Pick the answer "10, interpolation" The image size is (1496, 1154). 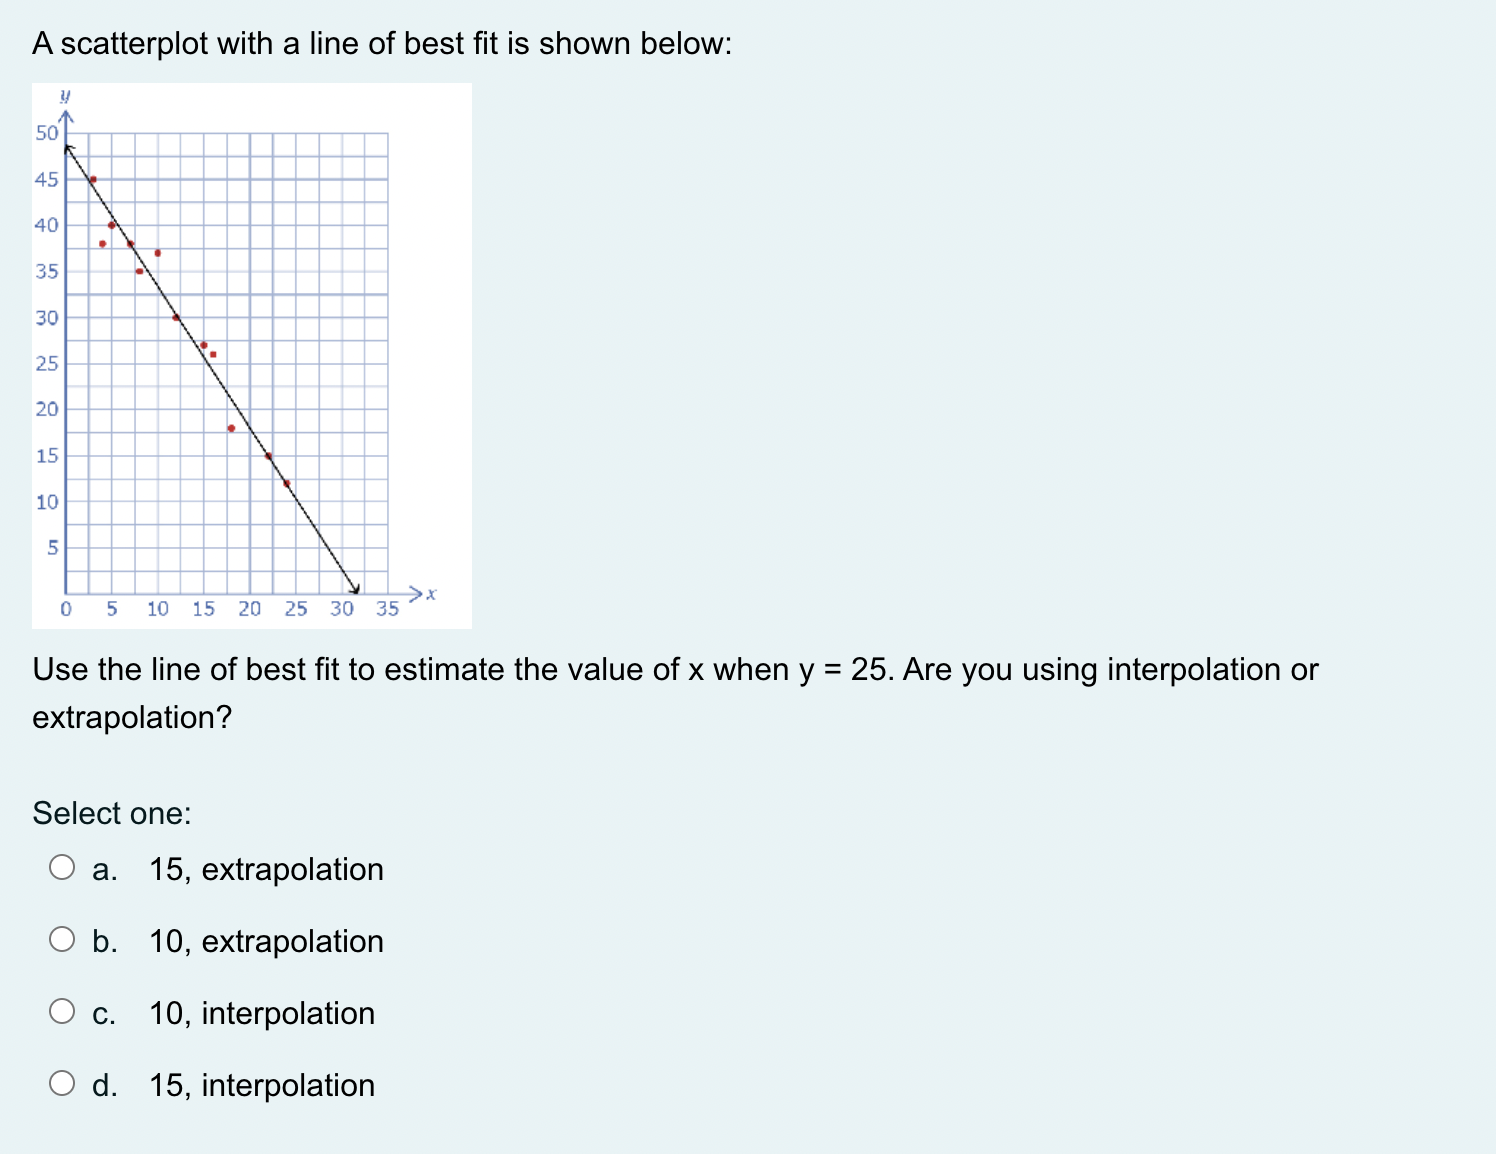click(261, 1014)
